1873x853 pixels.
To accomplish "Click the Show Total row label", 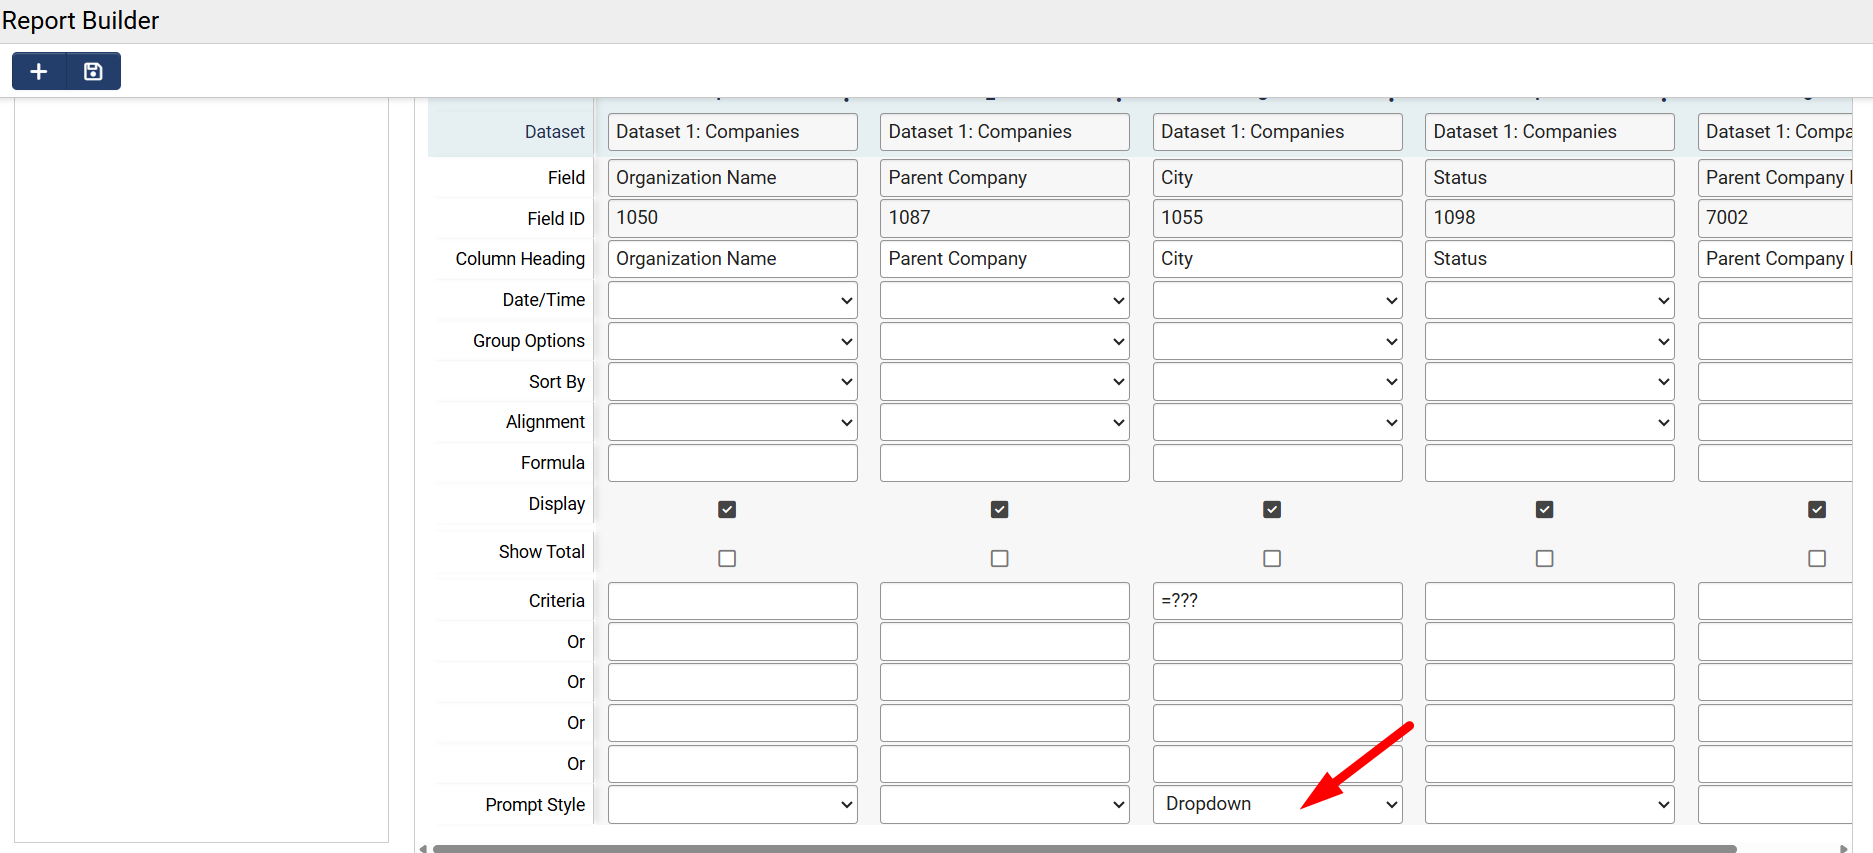I will point(541,552).
